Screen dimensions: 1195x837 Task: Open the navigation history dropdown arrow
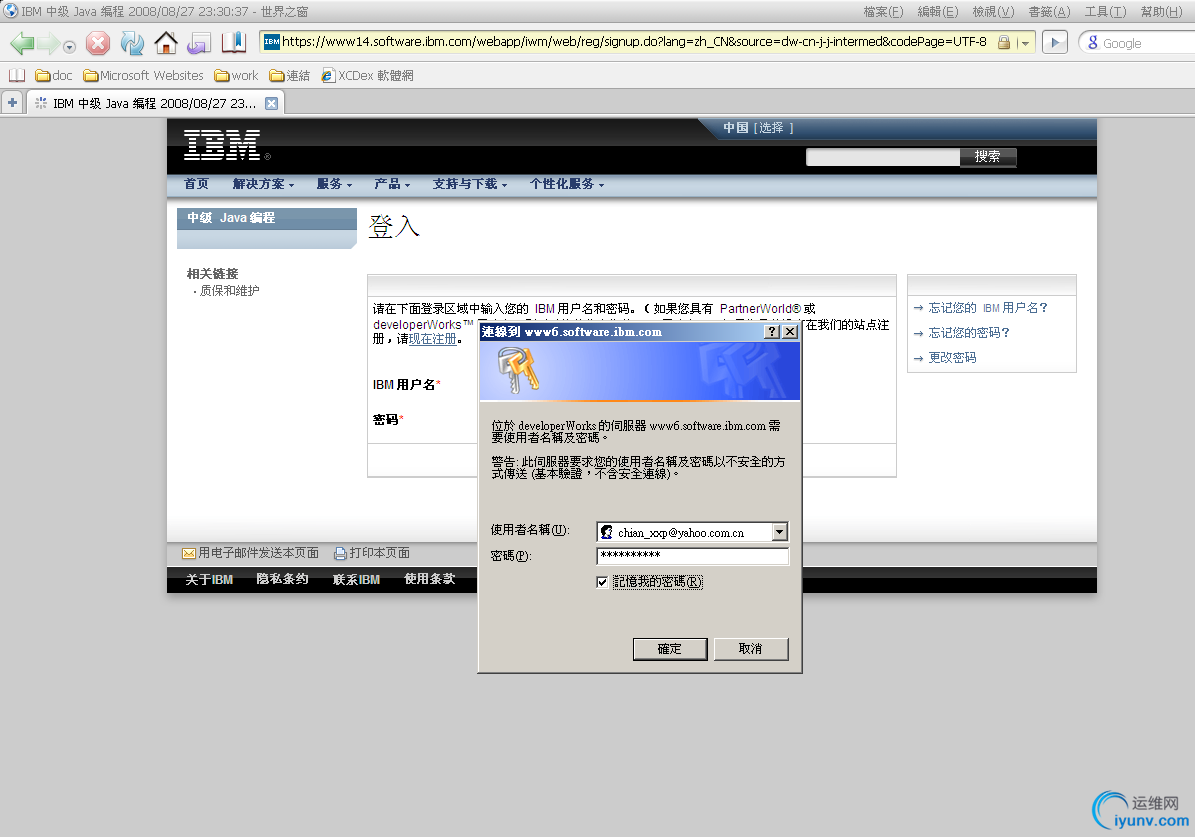click(x=69, y=47)
